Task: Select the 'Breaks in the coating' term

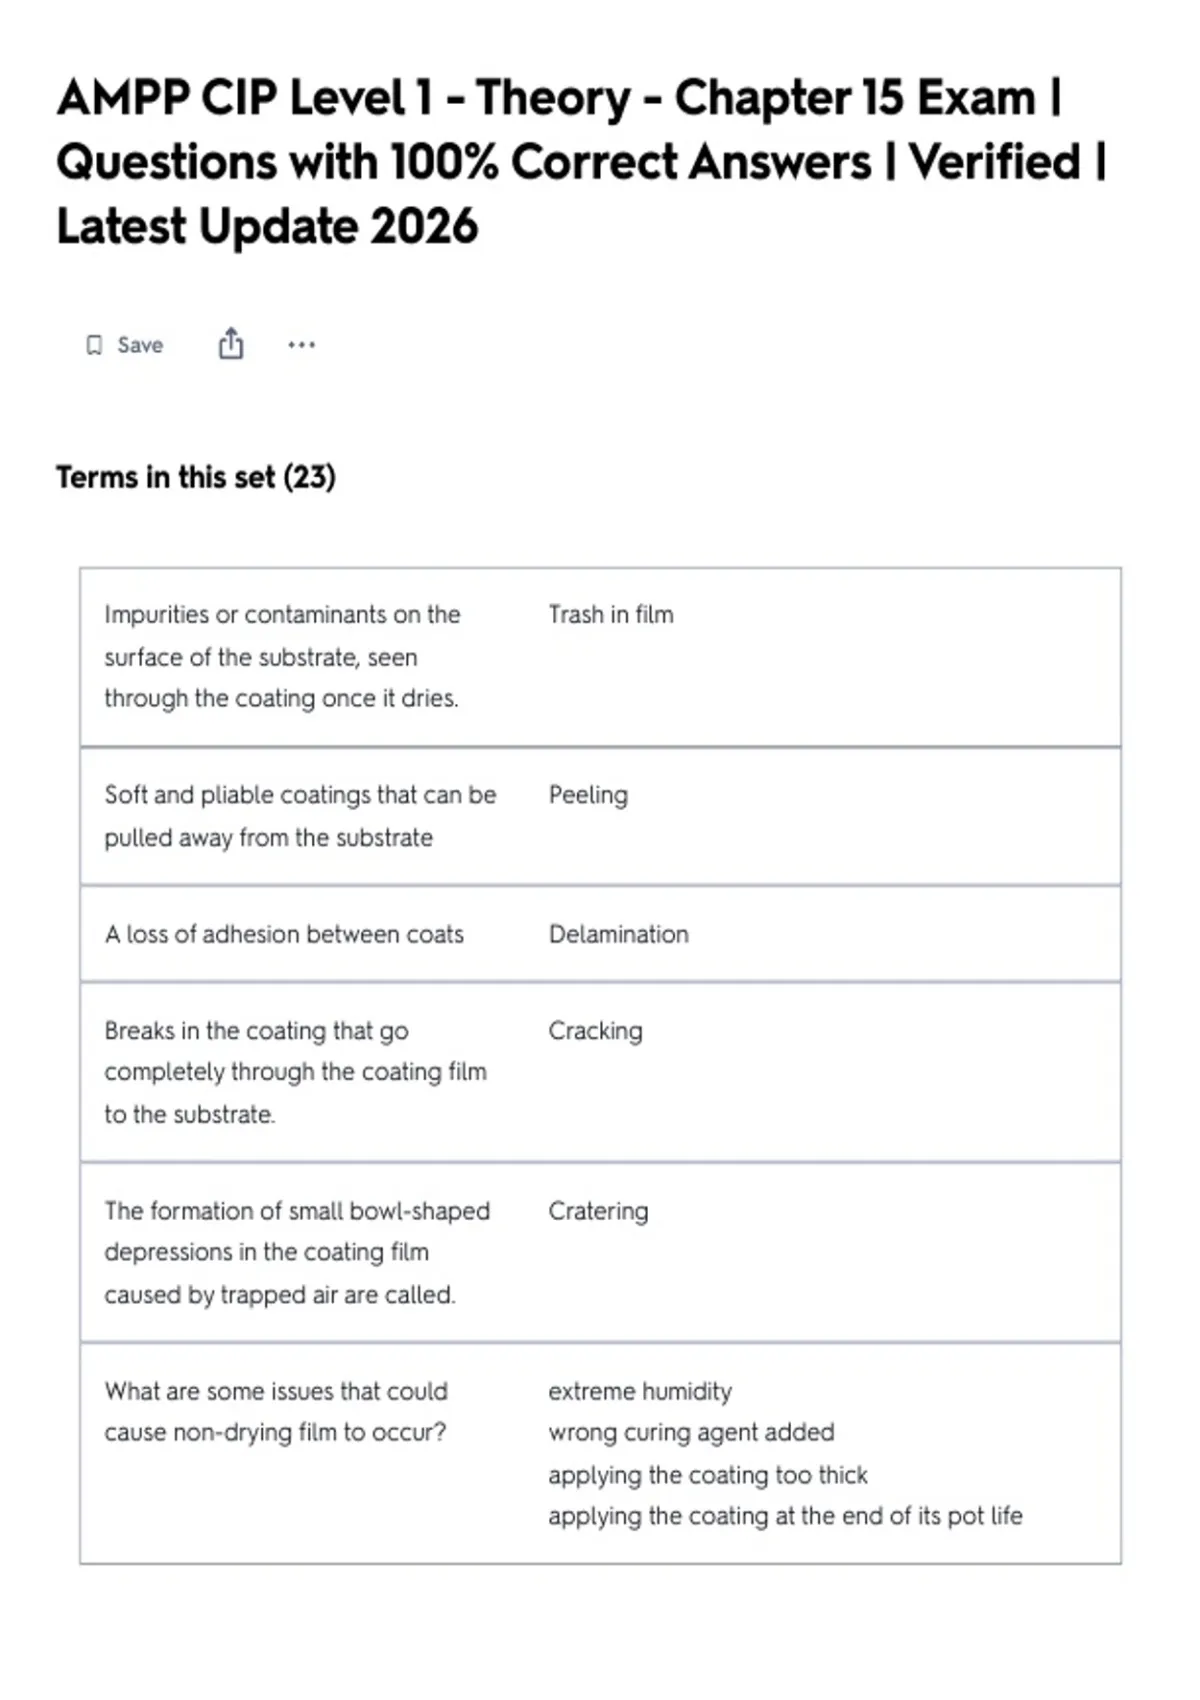Action: tap(295, 1072)
